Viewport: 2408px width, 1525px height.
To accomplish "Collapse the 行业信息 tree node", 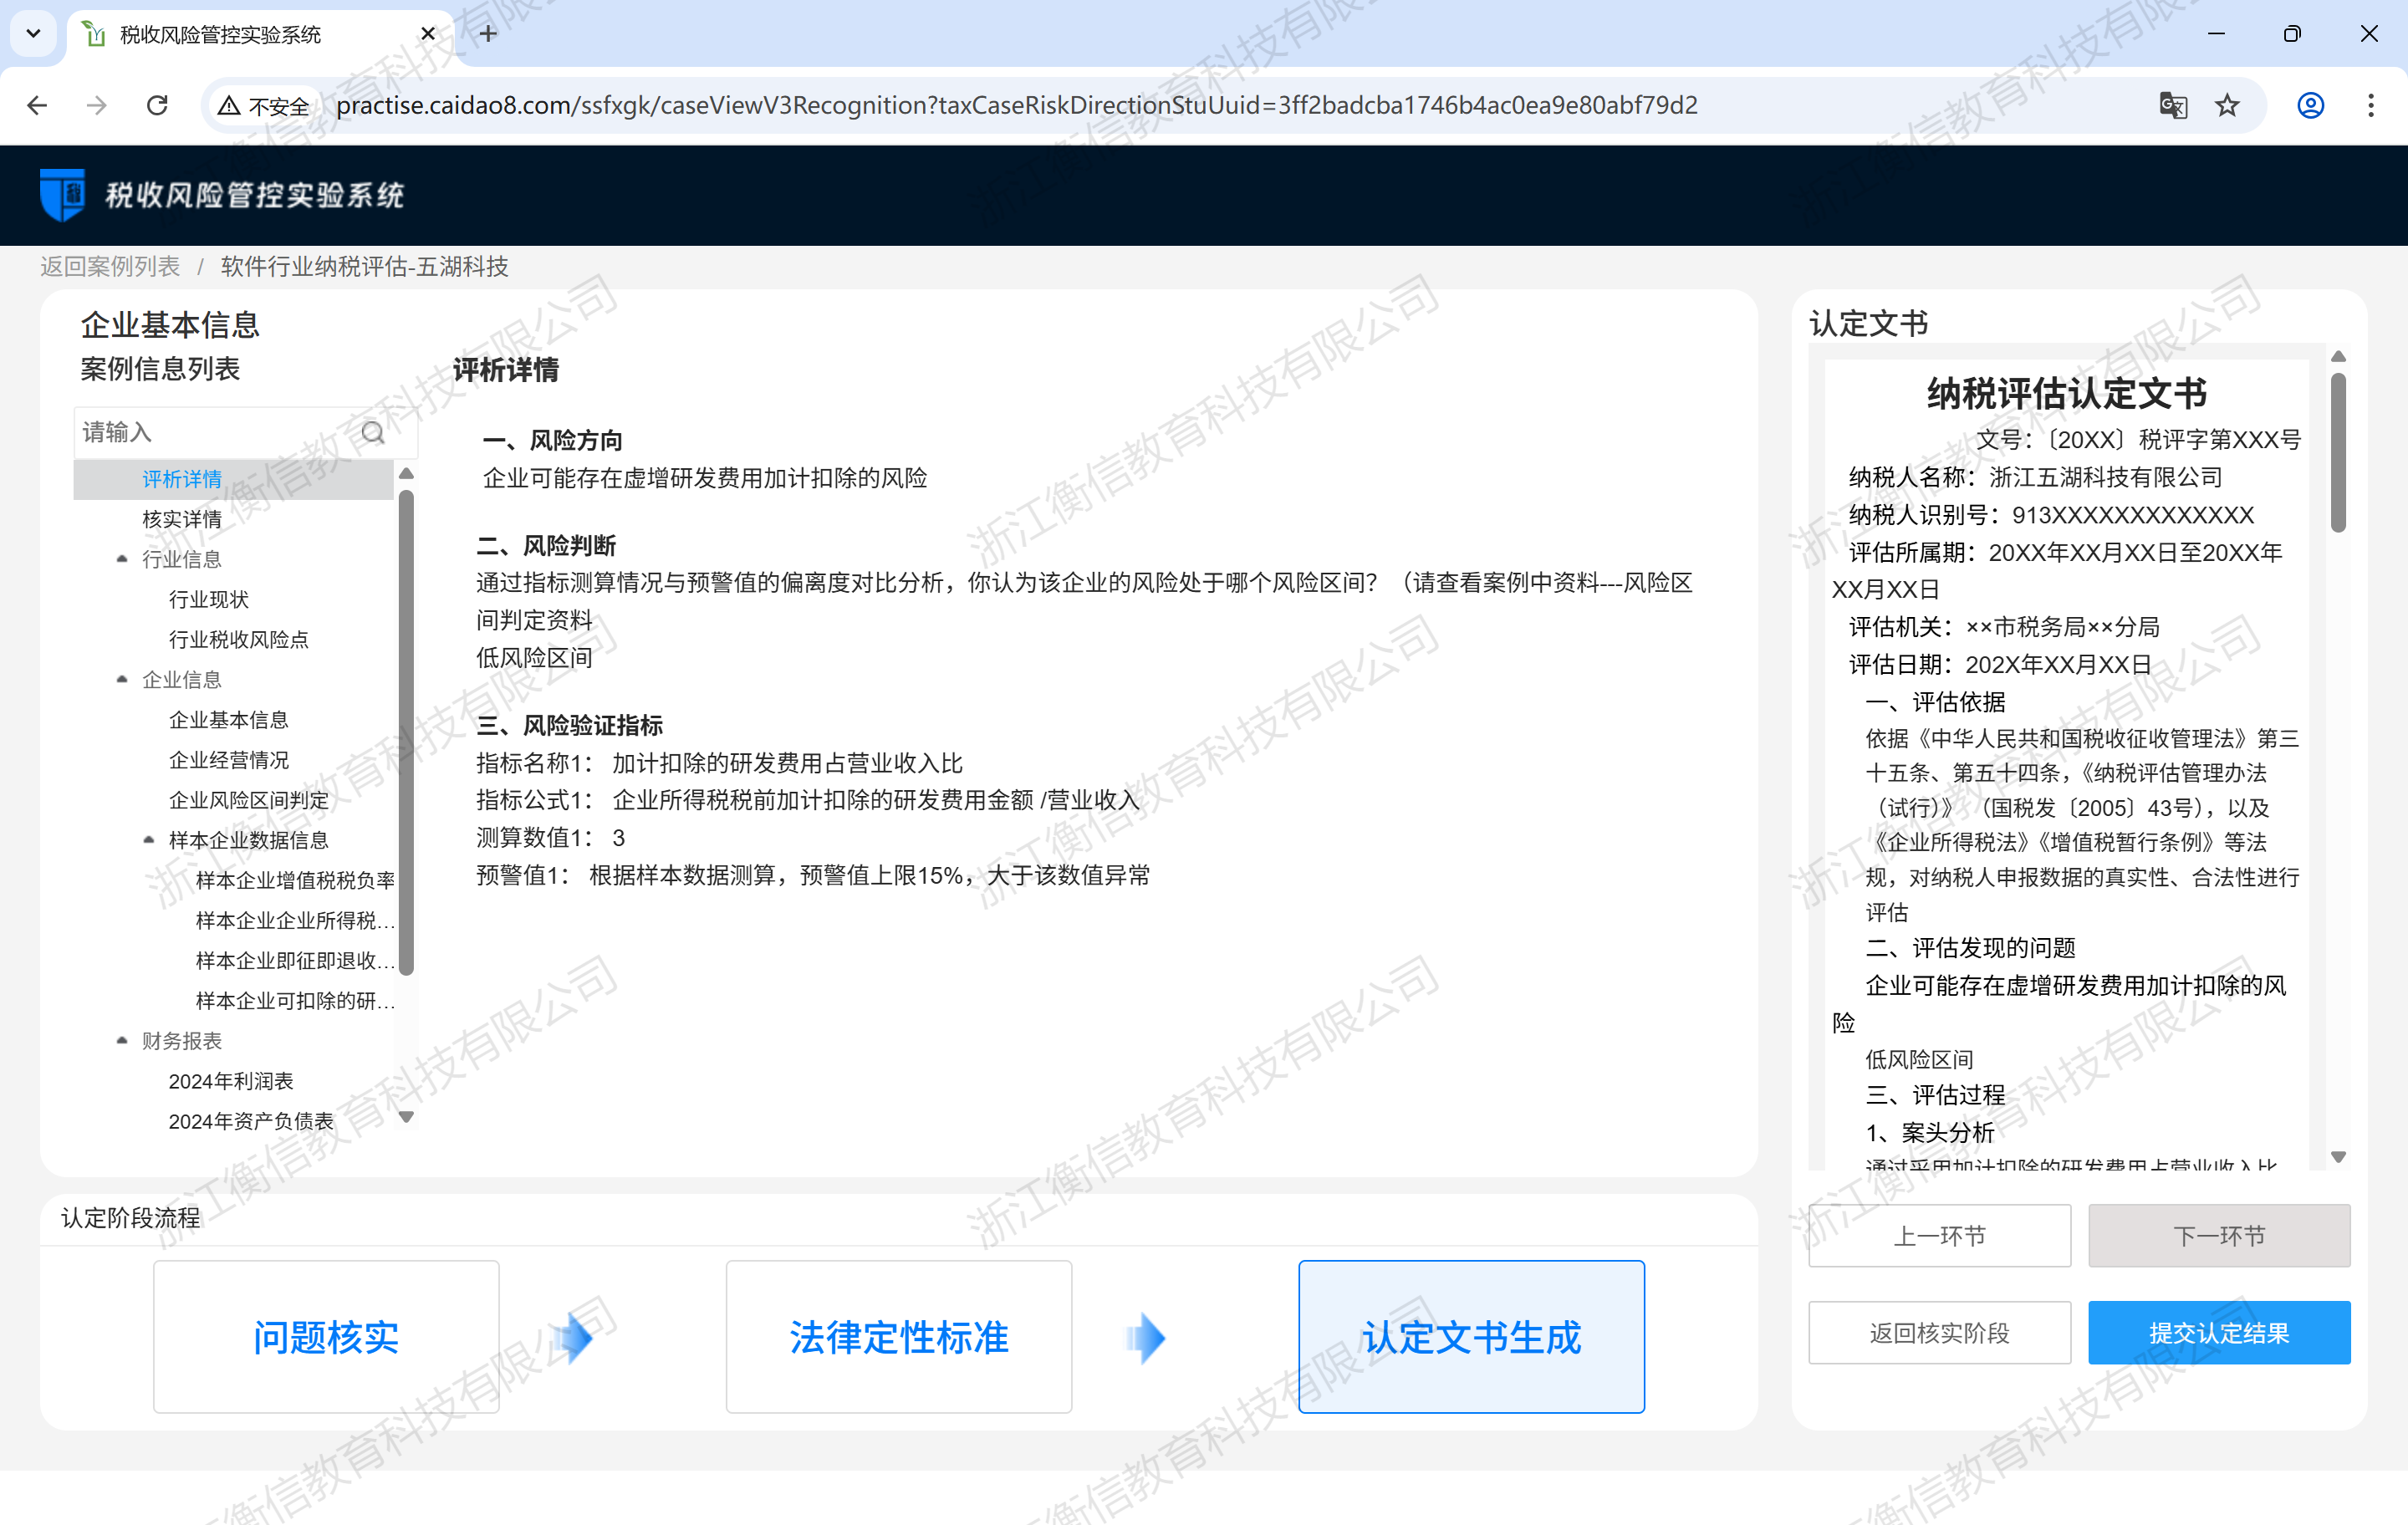I will click(x=122, y=559).
